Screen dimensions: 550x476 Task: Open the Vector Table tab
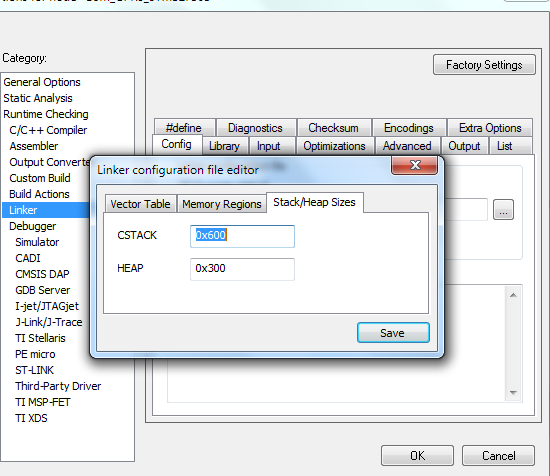[x=140, y=204]
